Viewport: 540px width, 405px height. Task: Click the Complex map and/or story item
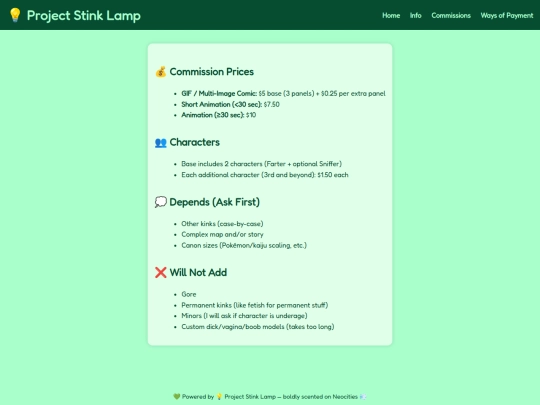click(x=222, y=235)
